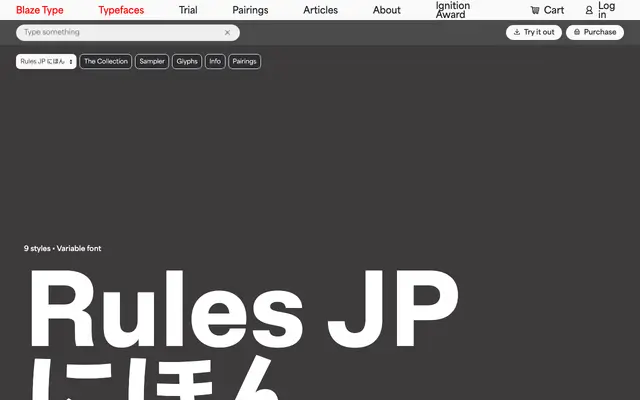Jump to The Collection section

pos(106,62)
